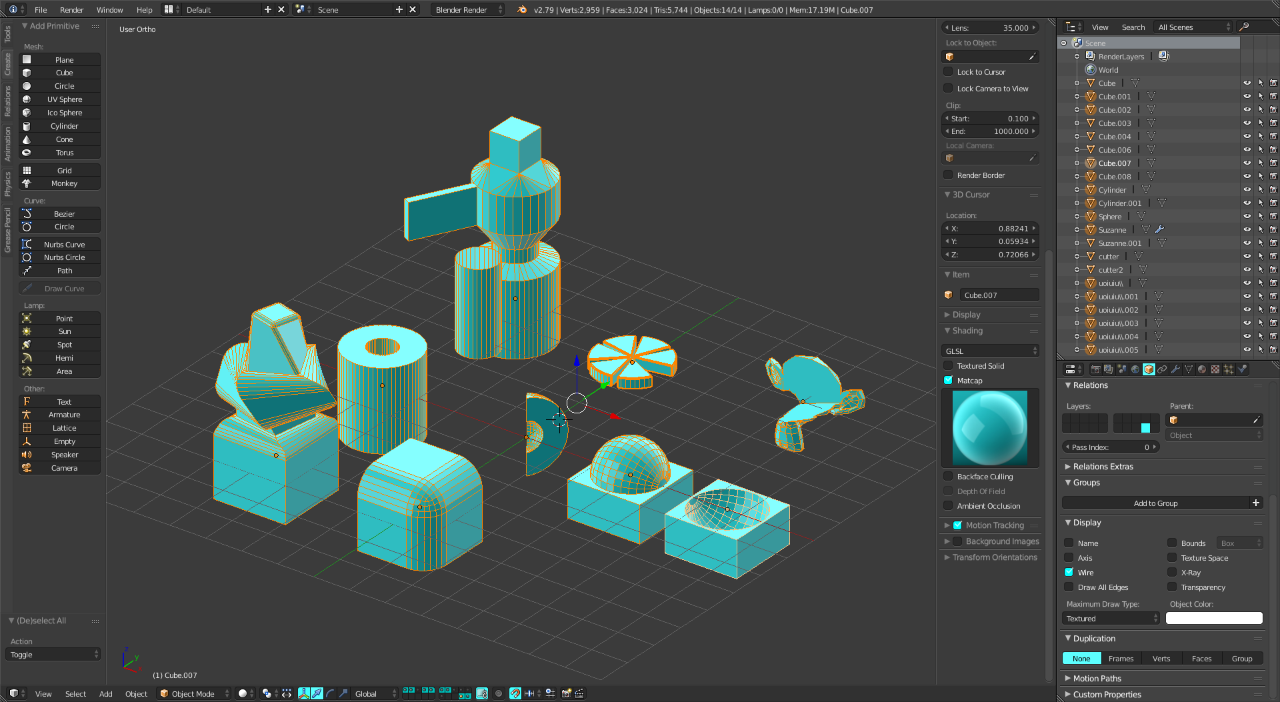Screen dimensions: 1280x702
Task: Open the Modifiers wrench tab in Properties
Action: (1175, 369)
